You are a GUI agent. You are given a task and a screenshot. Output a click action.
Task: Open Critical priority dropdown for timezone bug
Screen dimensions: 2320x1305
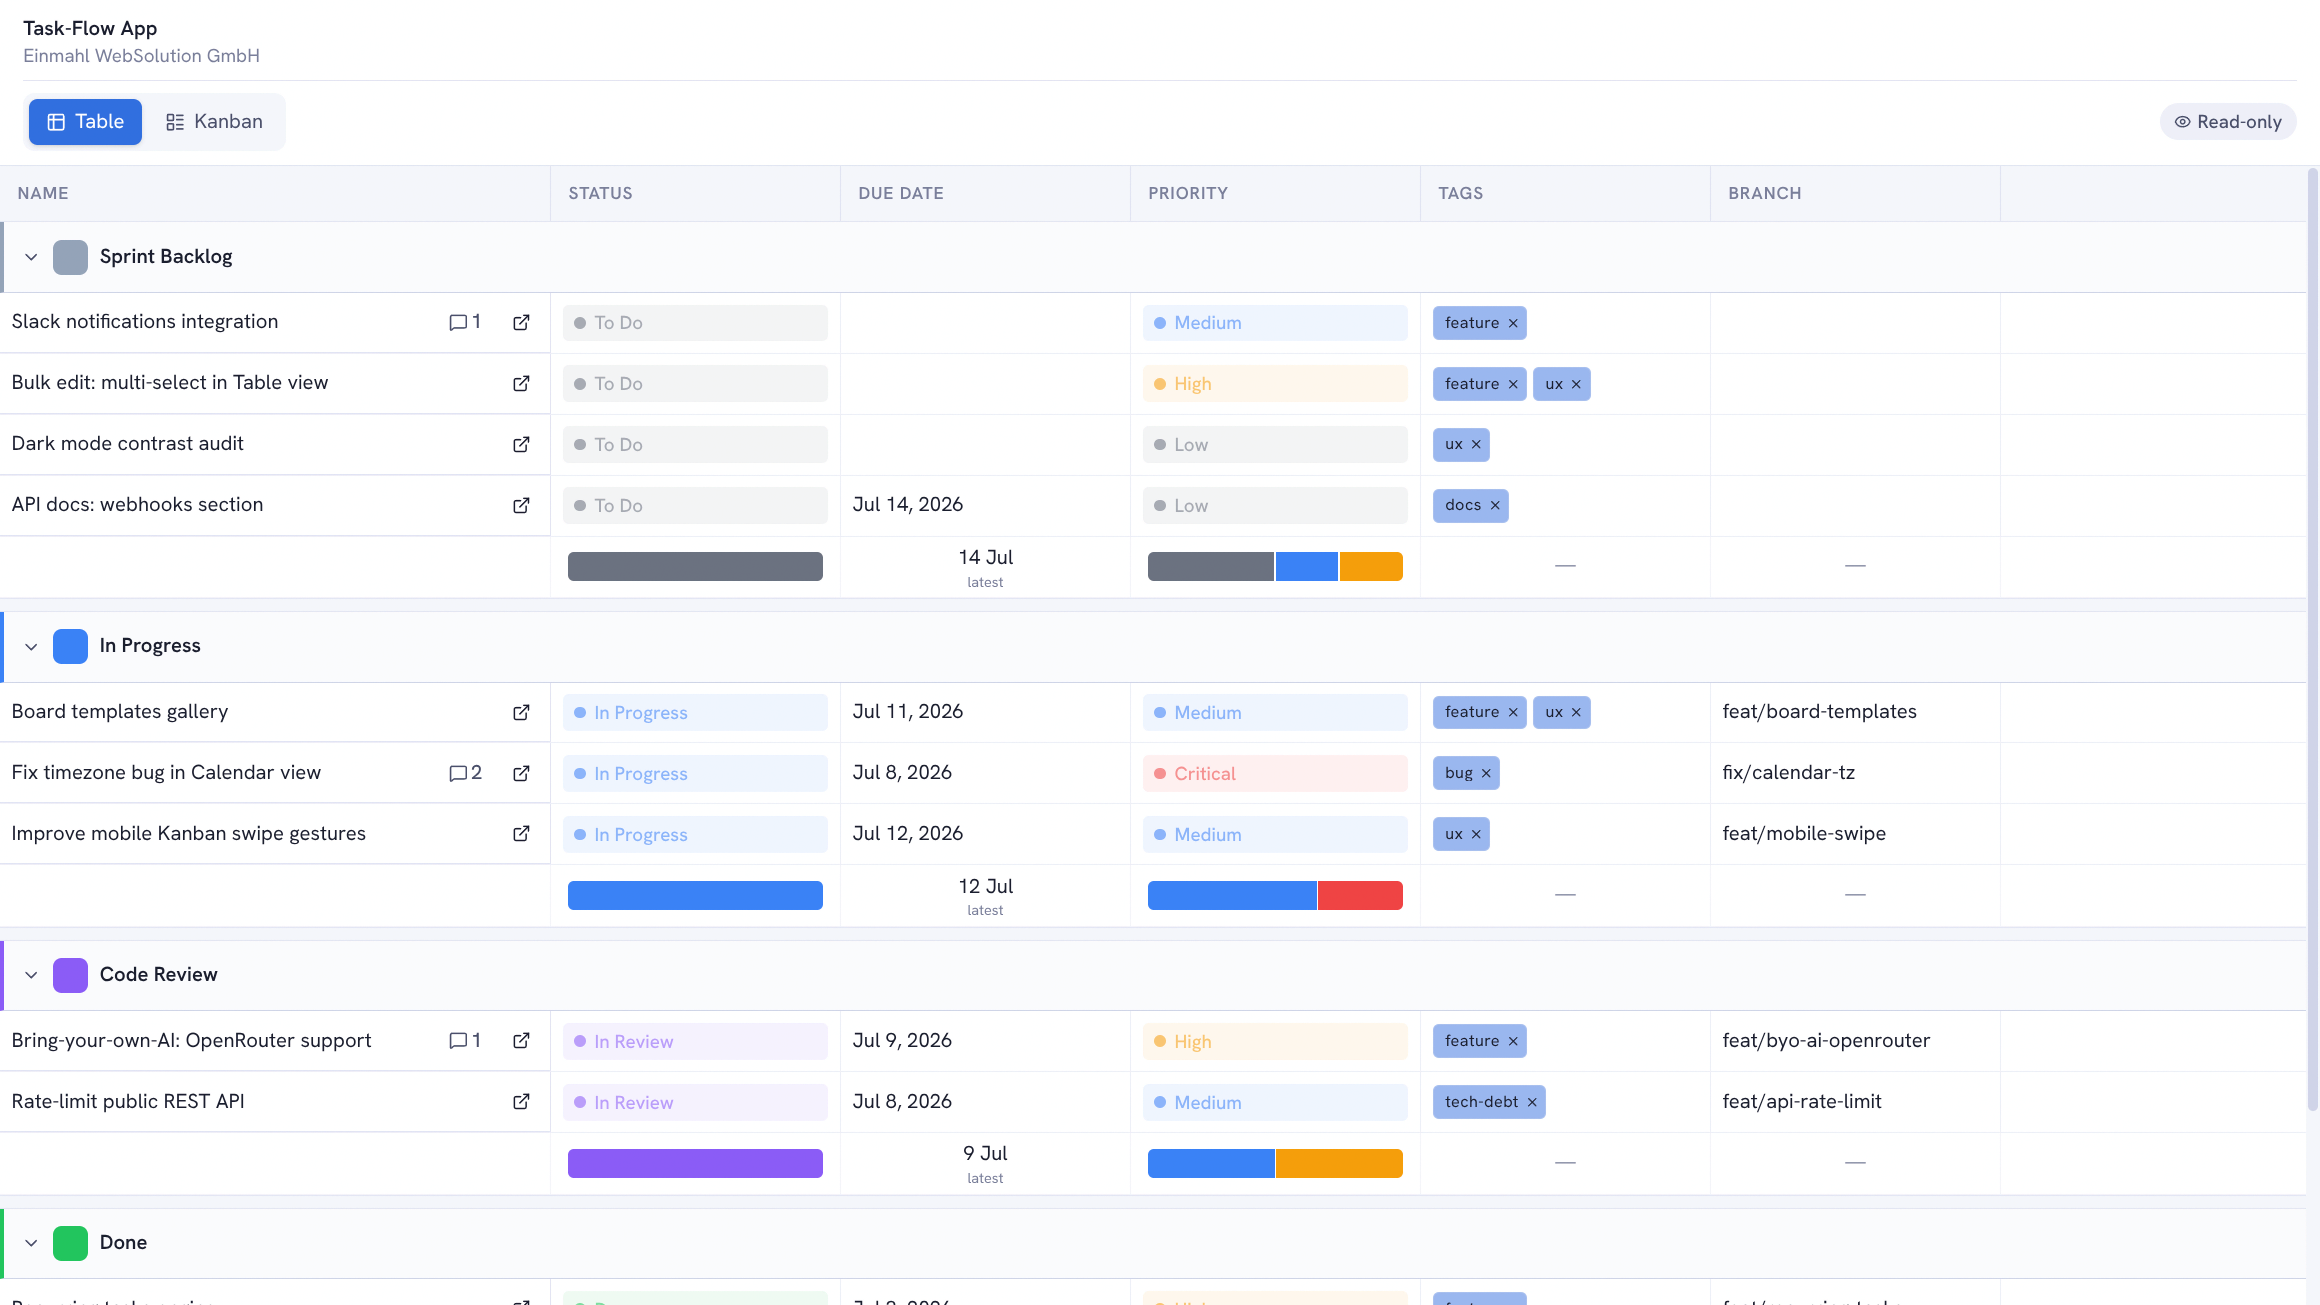click(1275, 773)
